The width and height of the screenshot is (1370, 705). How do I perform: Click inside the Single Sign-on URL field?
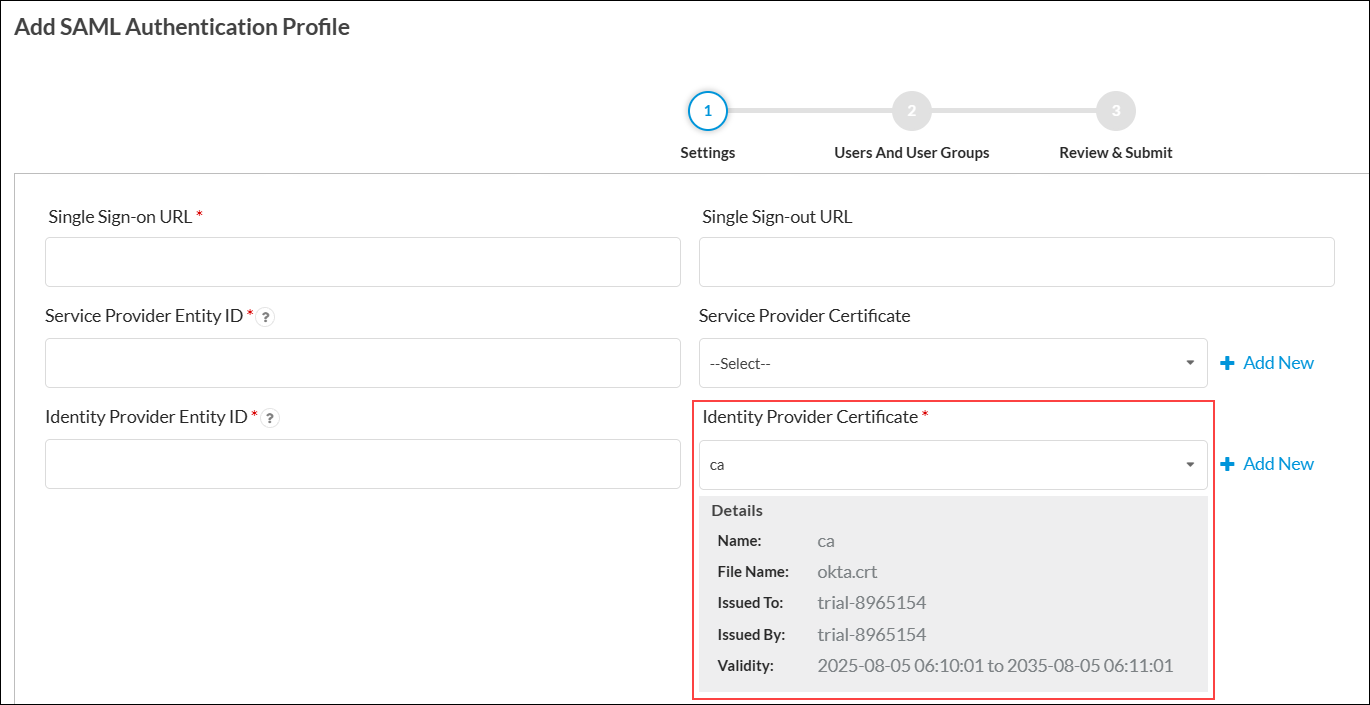pos(362,261)
